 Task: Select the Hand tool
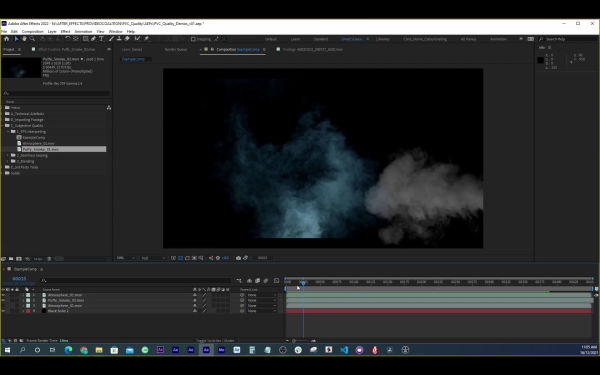click(x=24, y=39)
